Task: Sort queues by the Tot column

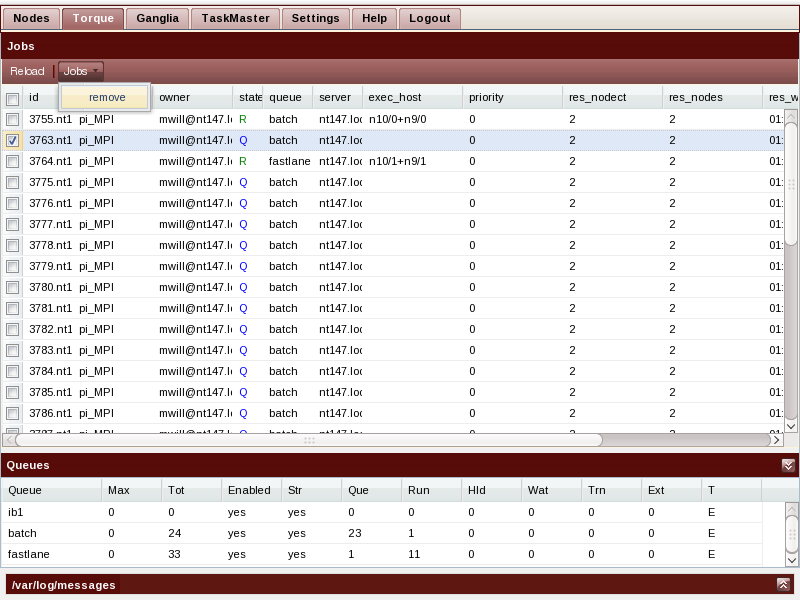Action: pos(191,490)
